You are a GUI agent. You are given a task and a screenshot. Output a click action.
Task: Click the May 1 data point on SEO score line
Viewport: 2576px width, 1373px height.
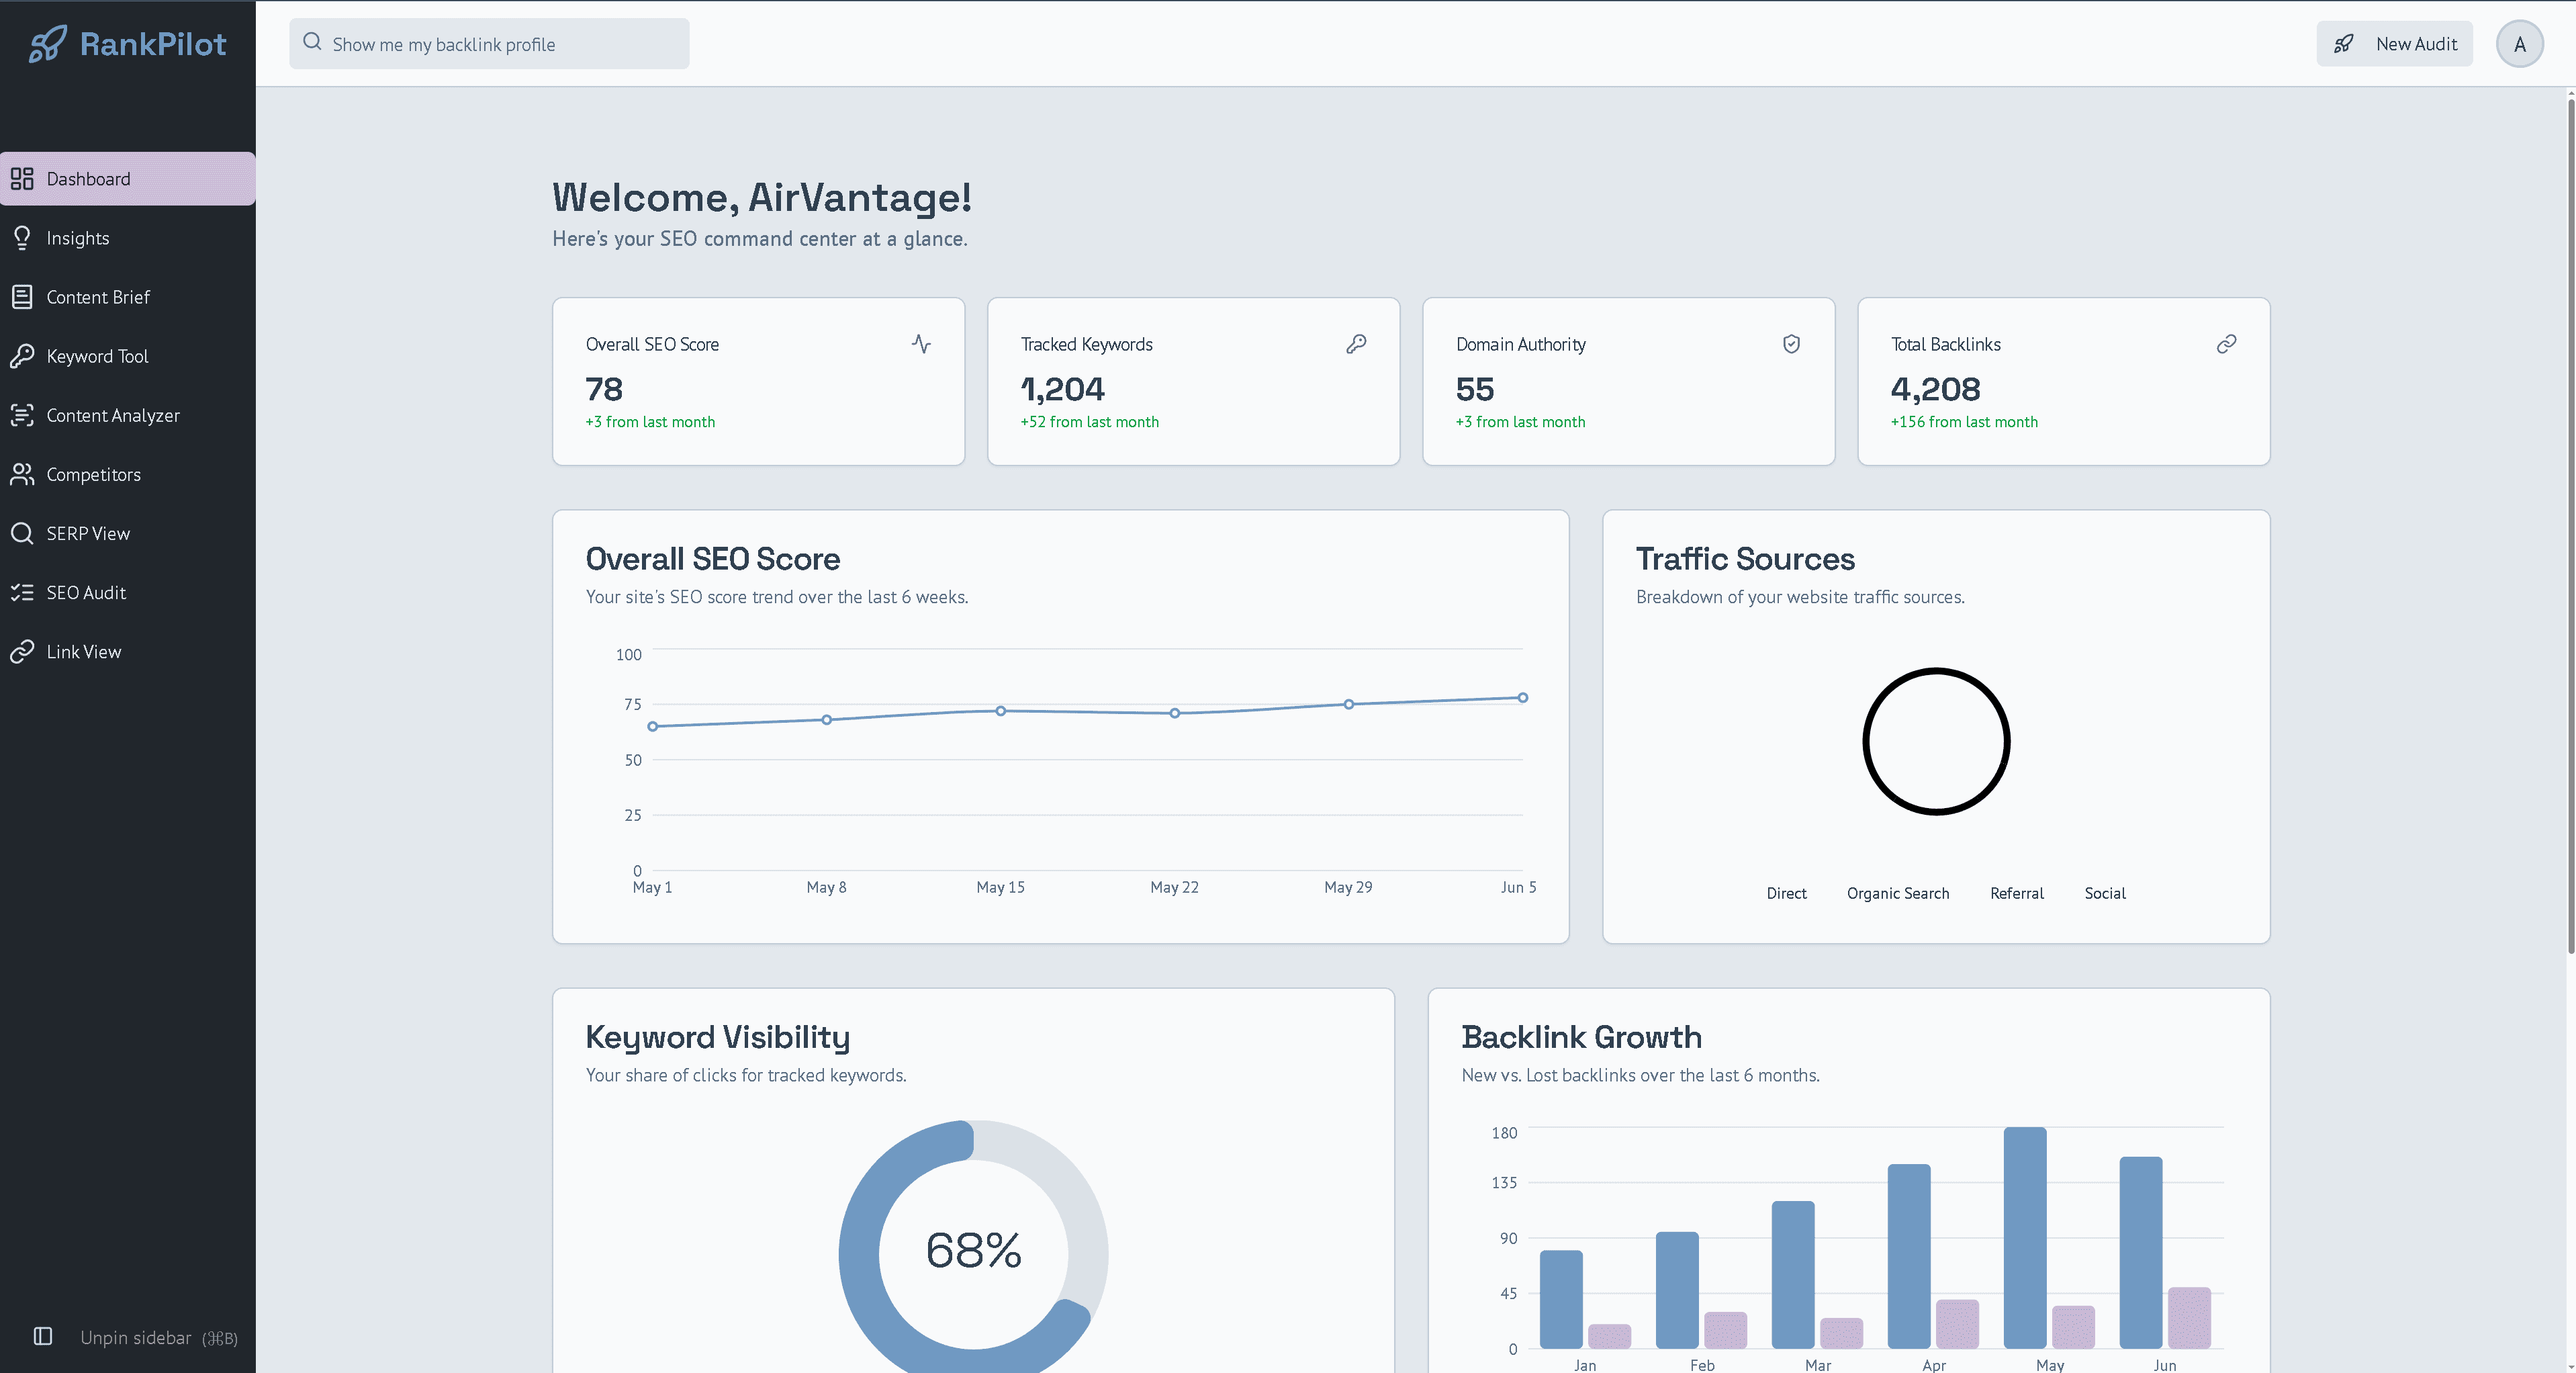tap(653, 726)
